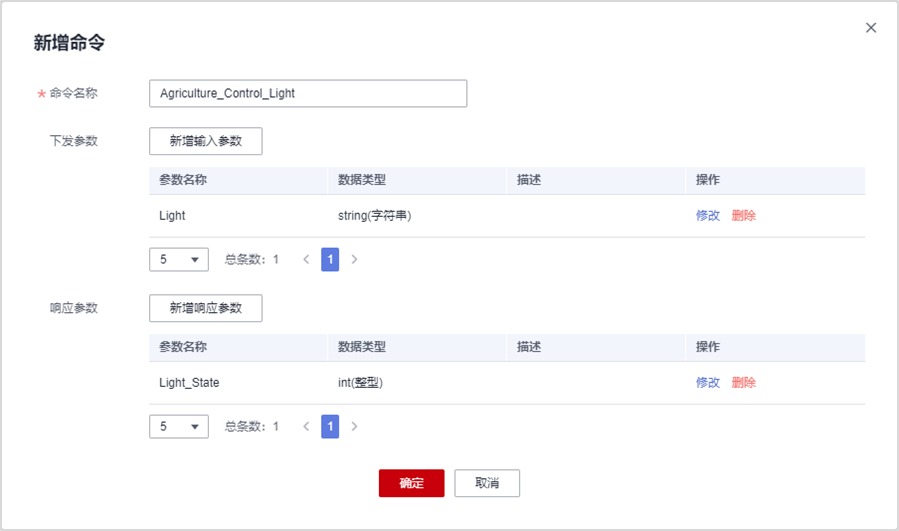Close the 新增命令 dialog with the X
This screenshot has height=531, width=899.
(x=870, y=28)
